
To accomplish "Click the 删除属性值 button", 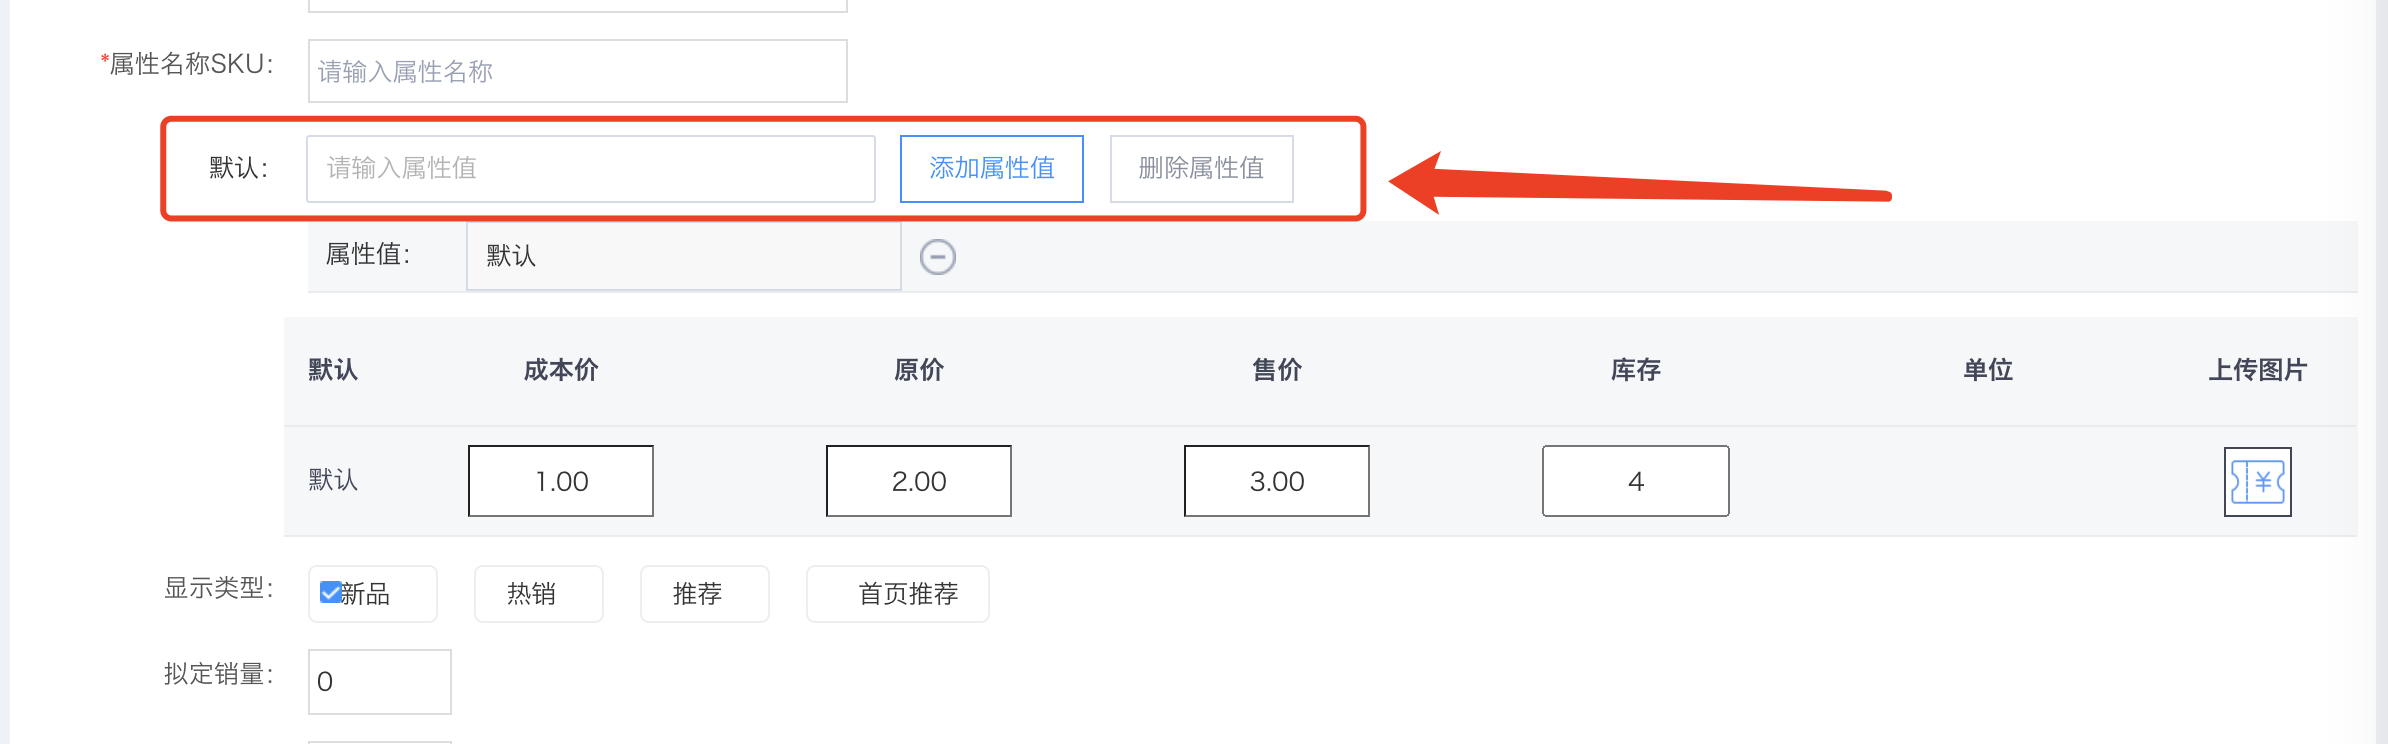I will (x=1202, y=169).
